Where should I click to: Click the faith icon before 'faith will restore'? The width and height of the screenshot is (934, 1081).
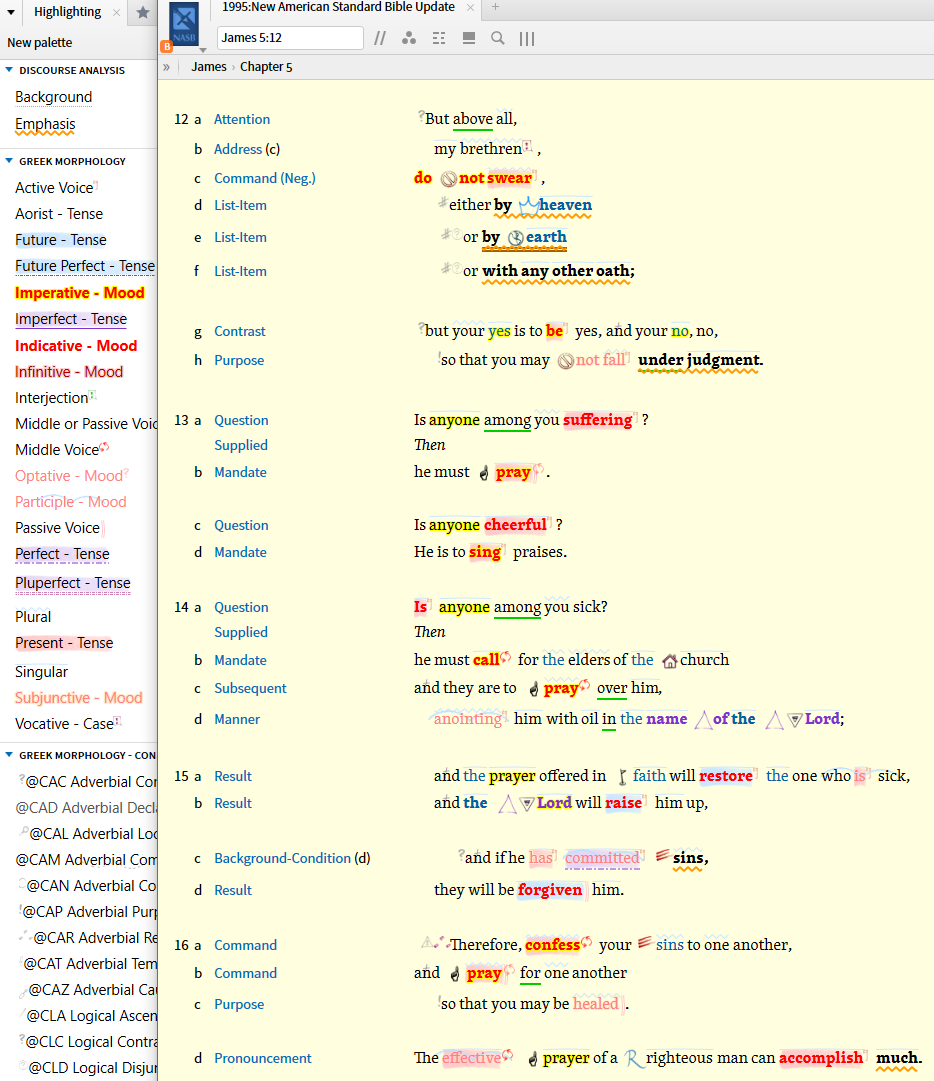(622, 777)
